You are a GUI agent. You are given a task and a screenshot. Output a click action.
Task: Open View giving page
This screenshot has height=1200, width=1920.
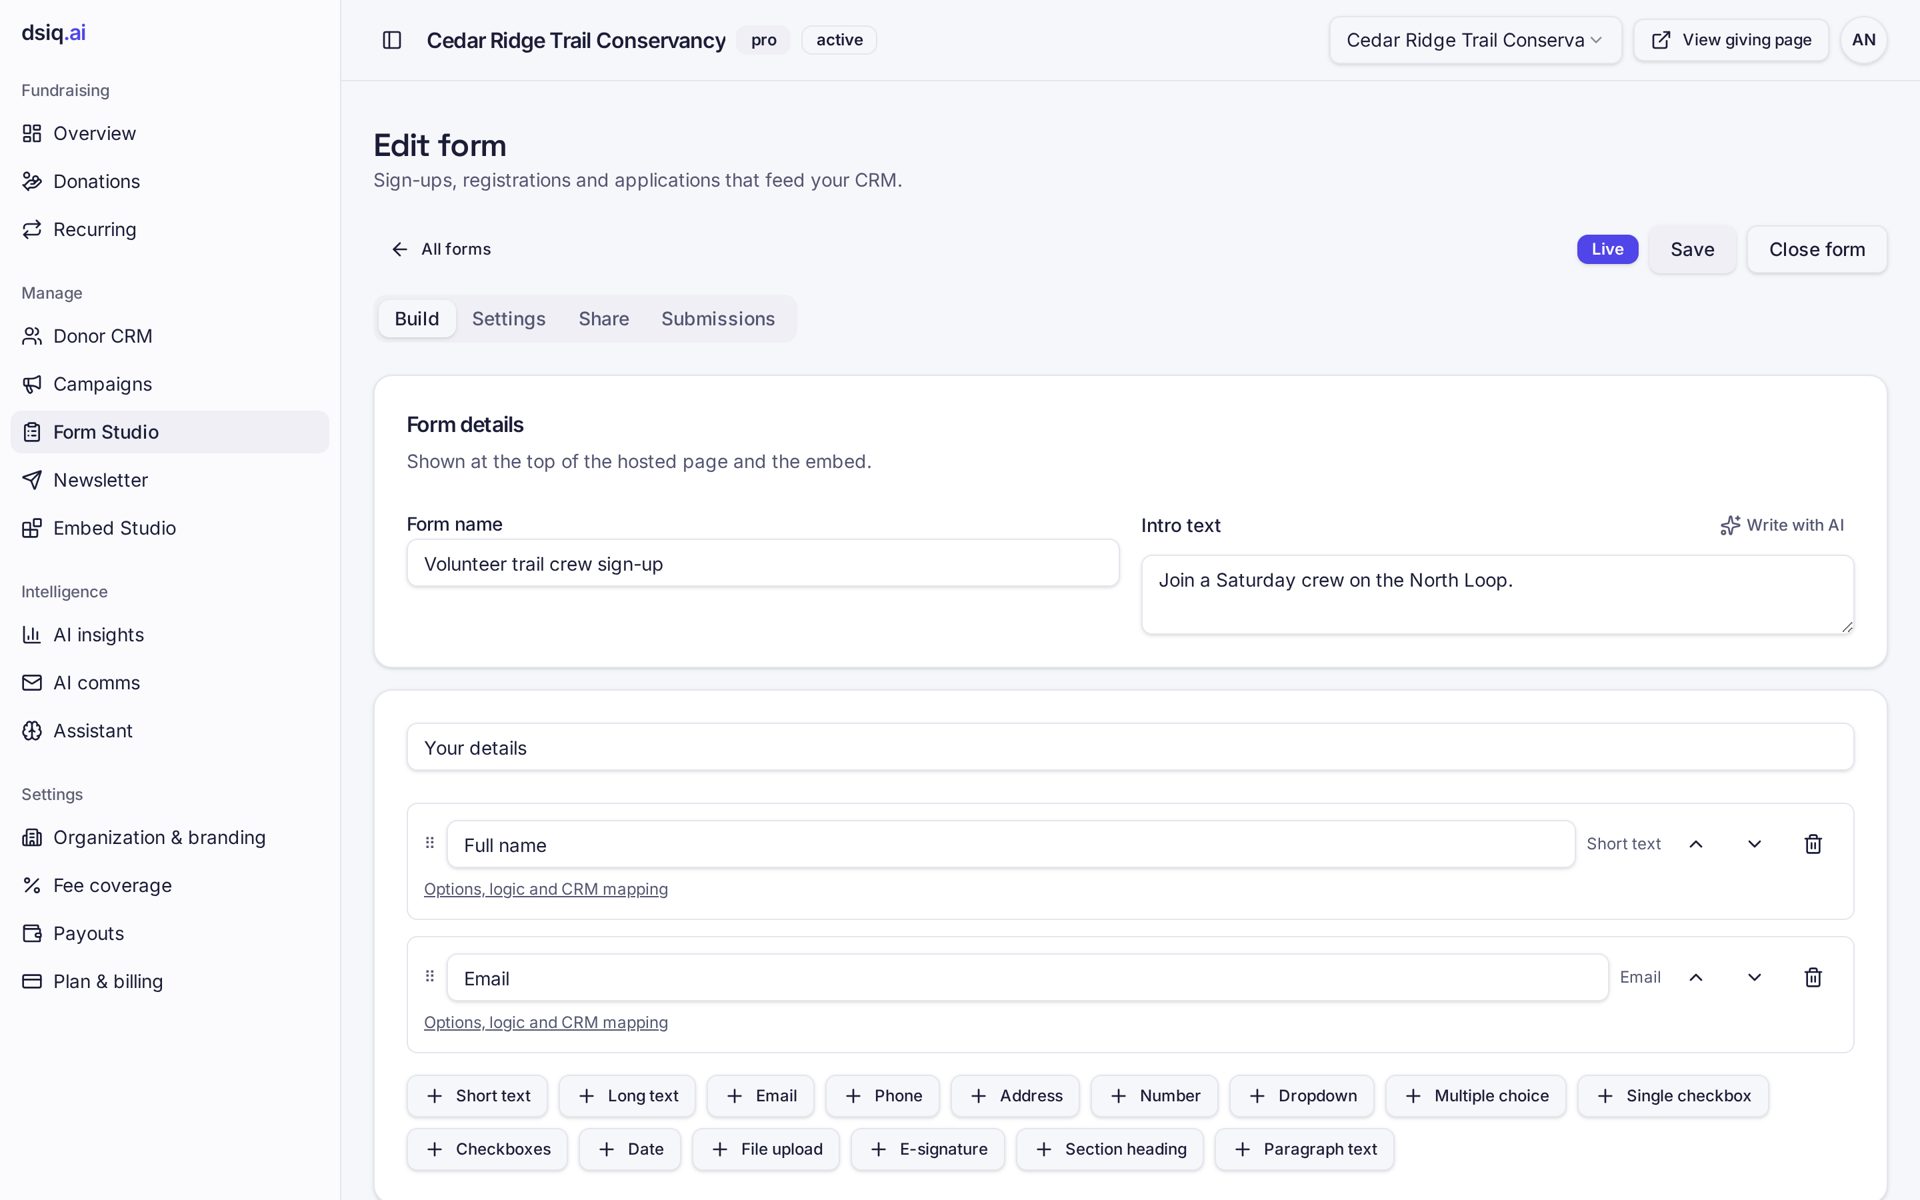[1731, 40]
